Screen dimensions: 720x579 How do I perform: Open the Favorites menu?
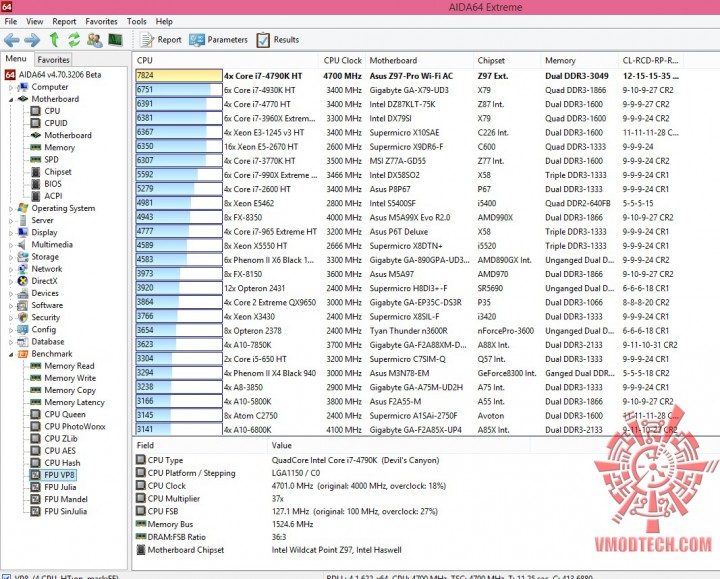point(101,21)
